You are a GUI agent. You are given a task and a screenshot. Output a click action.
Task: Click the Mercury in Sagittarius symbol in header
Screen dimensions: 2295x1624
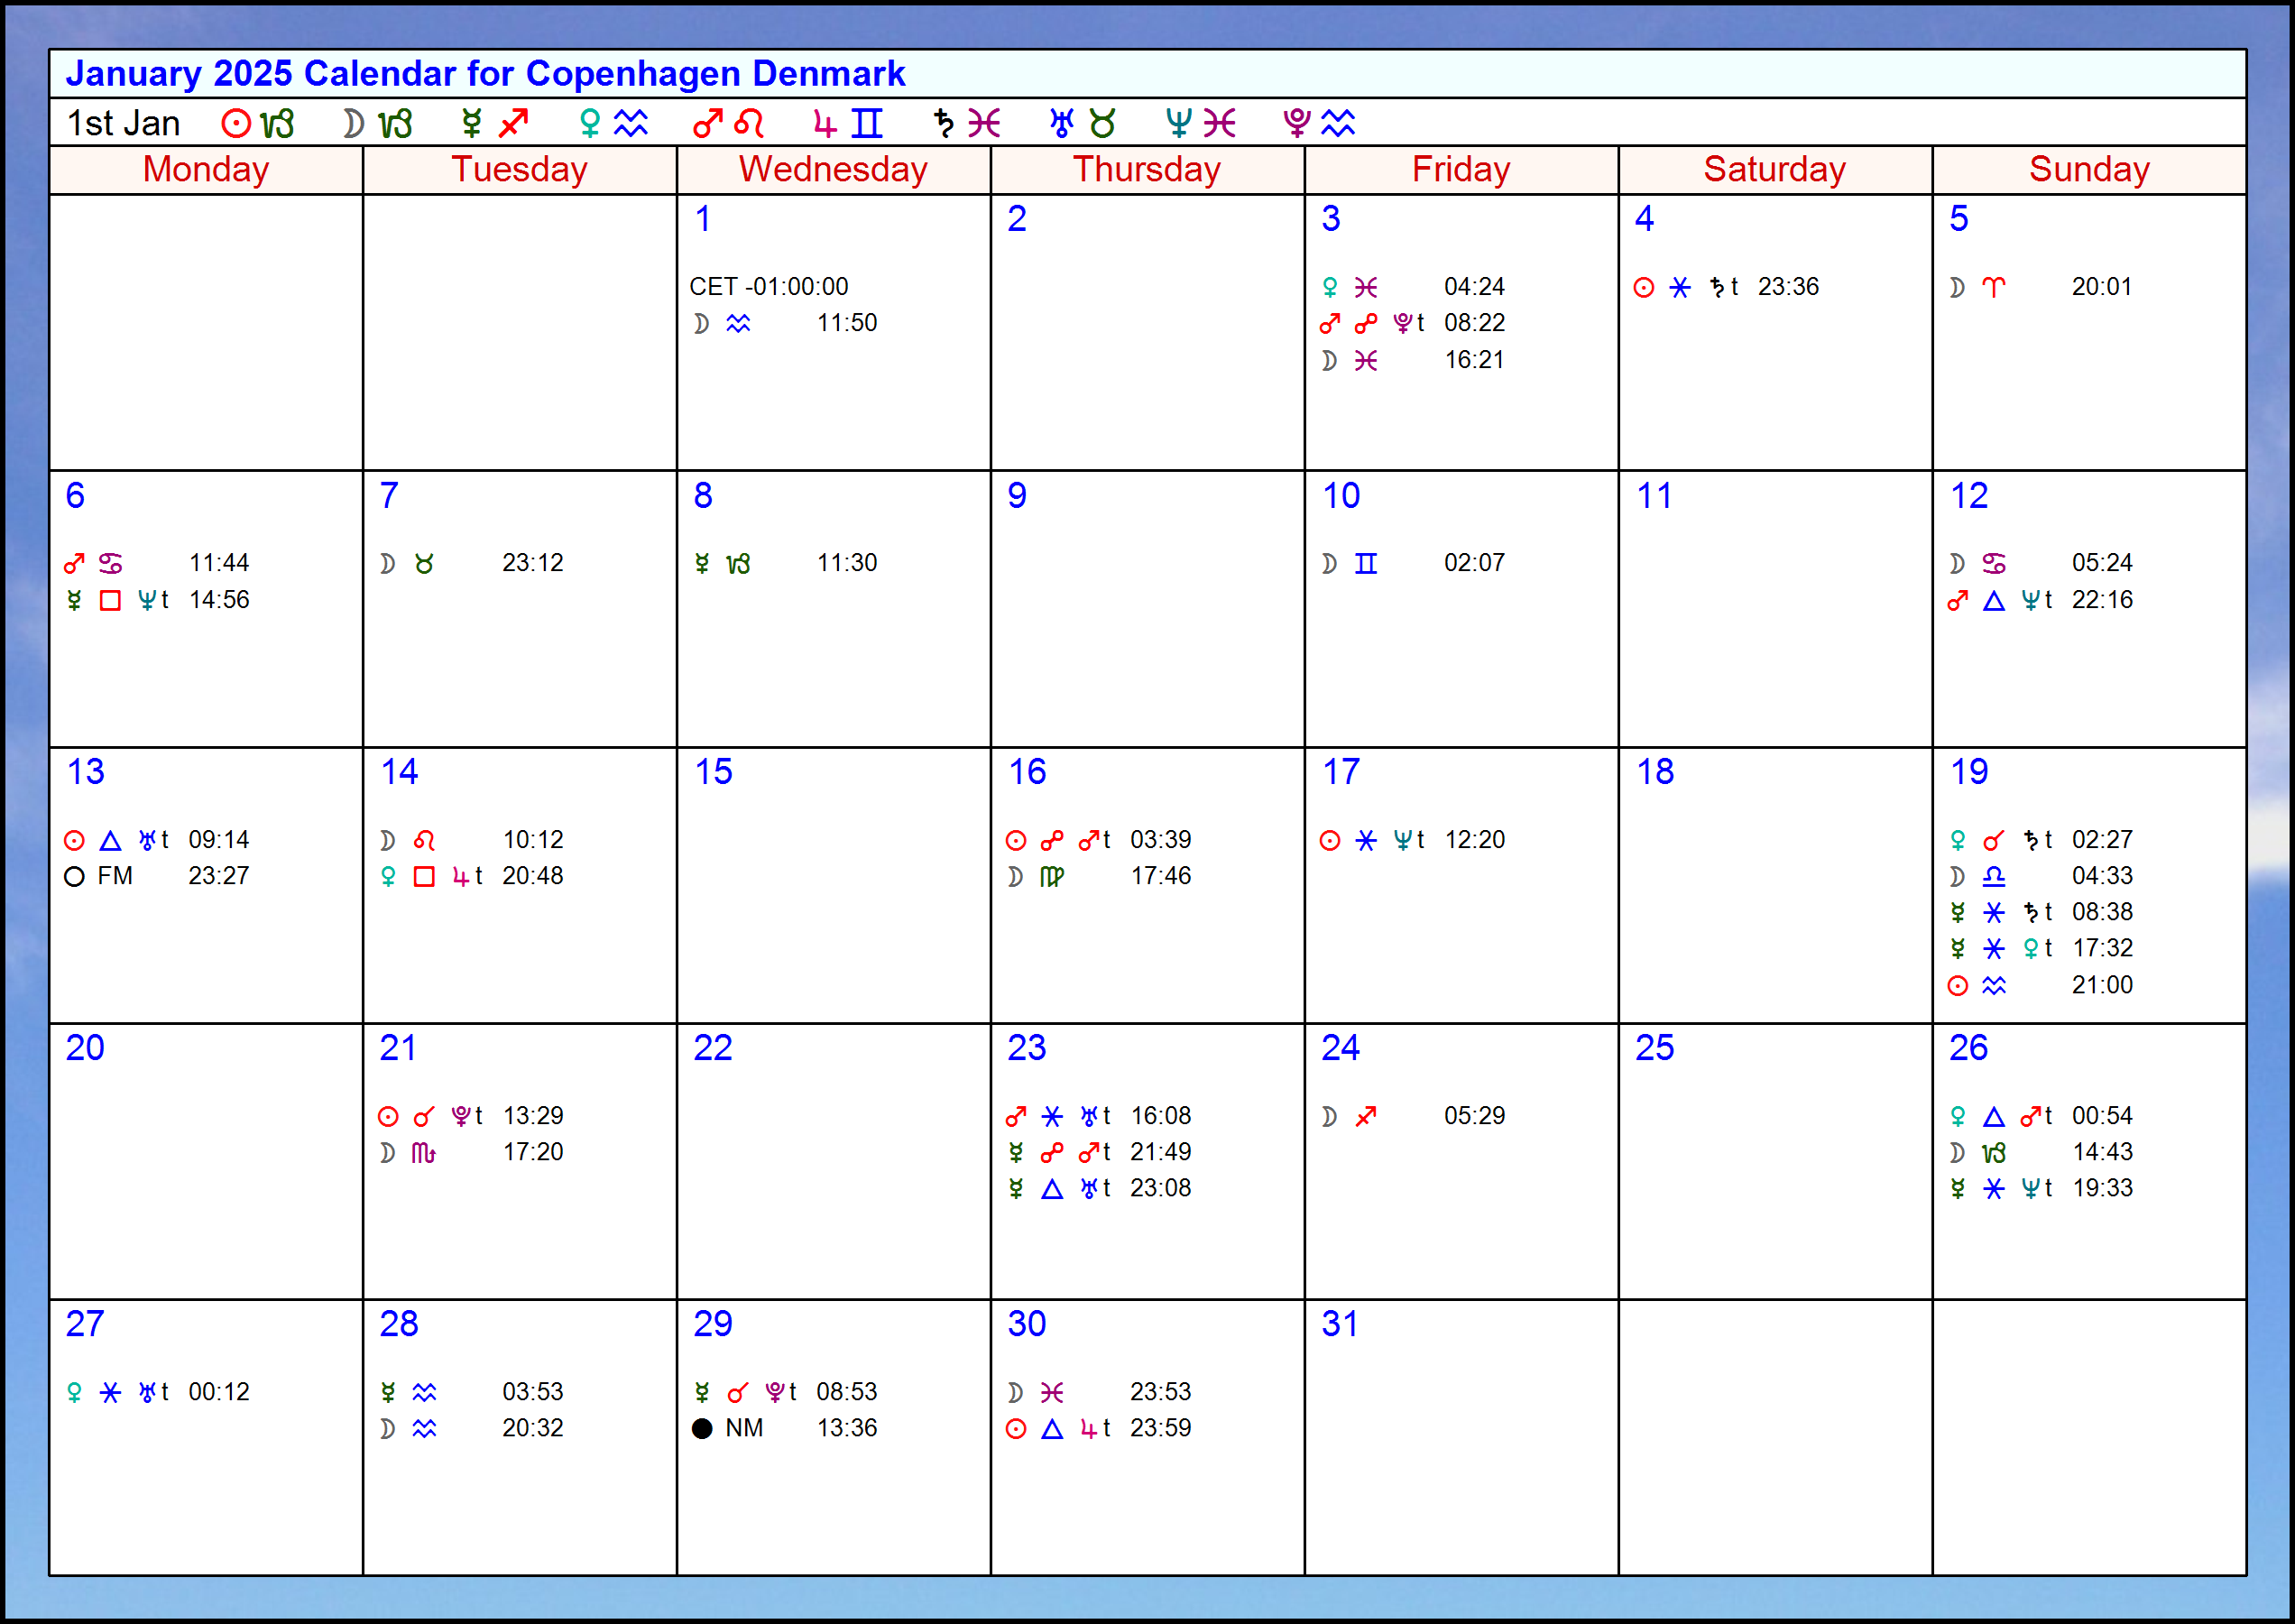[x=494, y=123]
